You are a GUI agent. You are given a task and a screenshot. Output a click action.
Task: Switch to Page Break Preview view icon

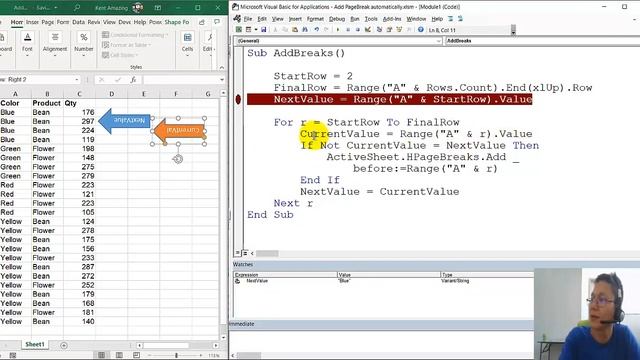[x=136, y=355]
